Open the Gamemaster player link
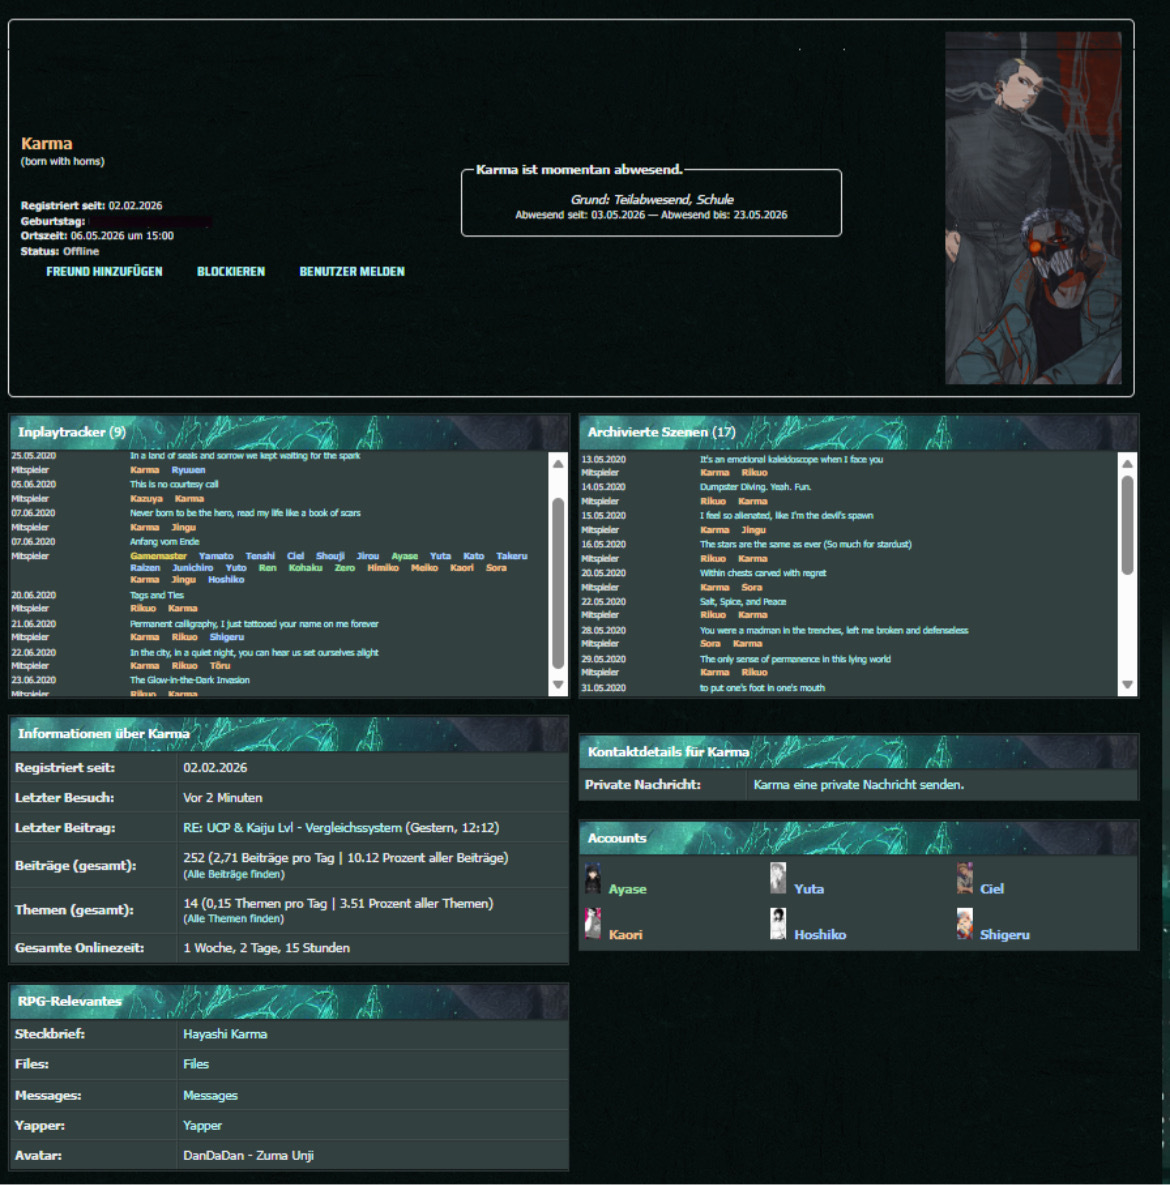The height and width of the screenshot is (1185, 1170). [x=158, y=556]
